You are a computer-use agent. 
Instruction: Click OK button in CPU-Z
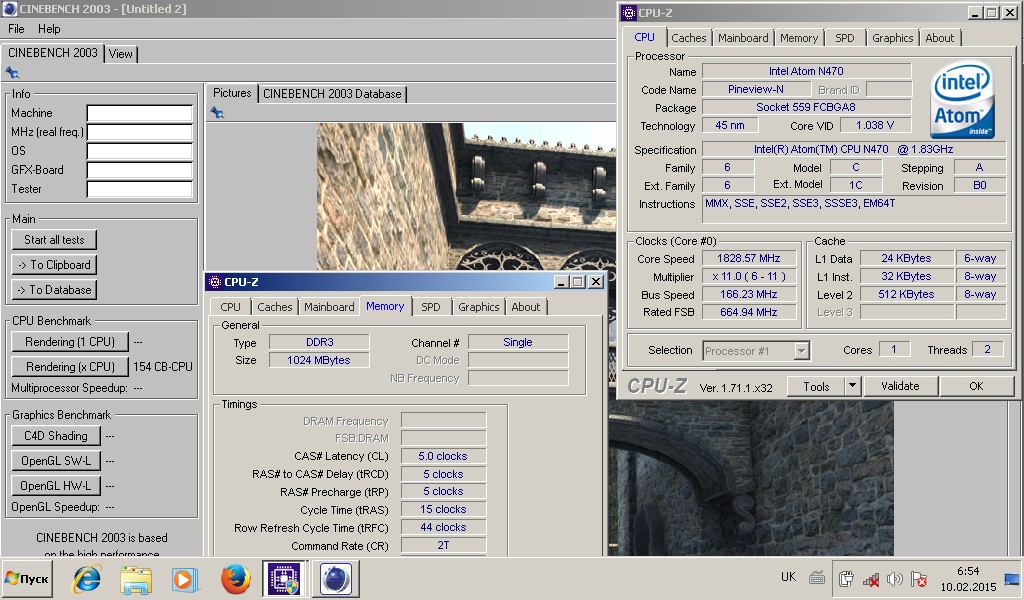(976, 386)
